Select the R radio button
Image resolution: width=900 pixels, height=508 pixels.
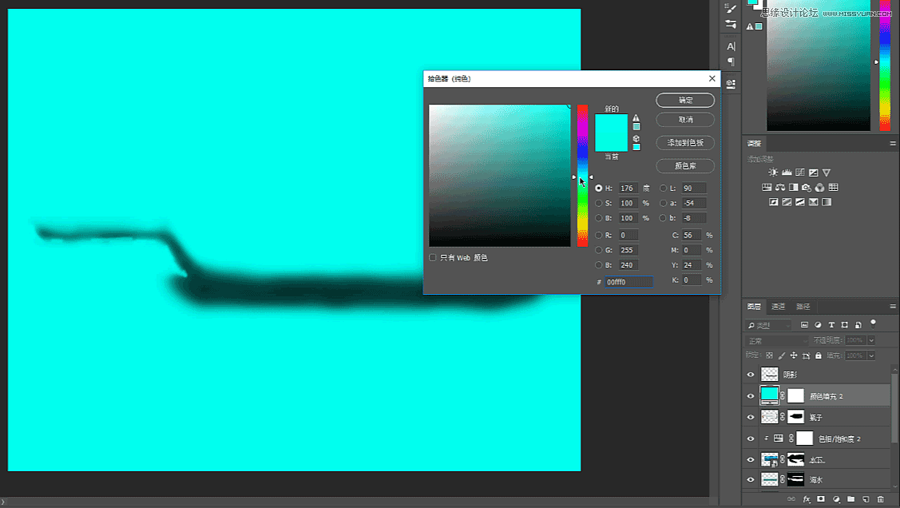pyautogui.click(x=599, y=235)
